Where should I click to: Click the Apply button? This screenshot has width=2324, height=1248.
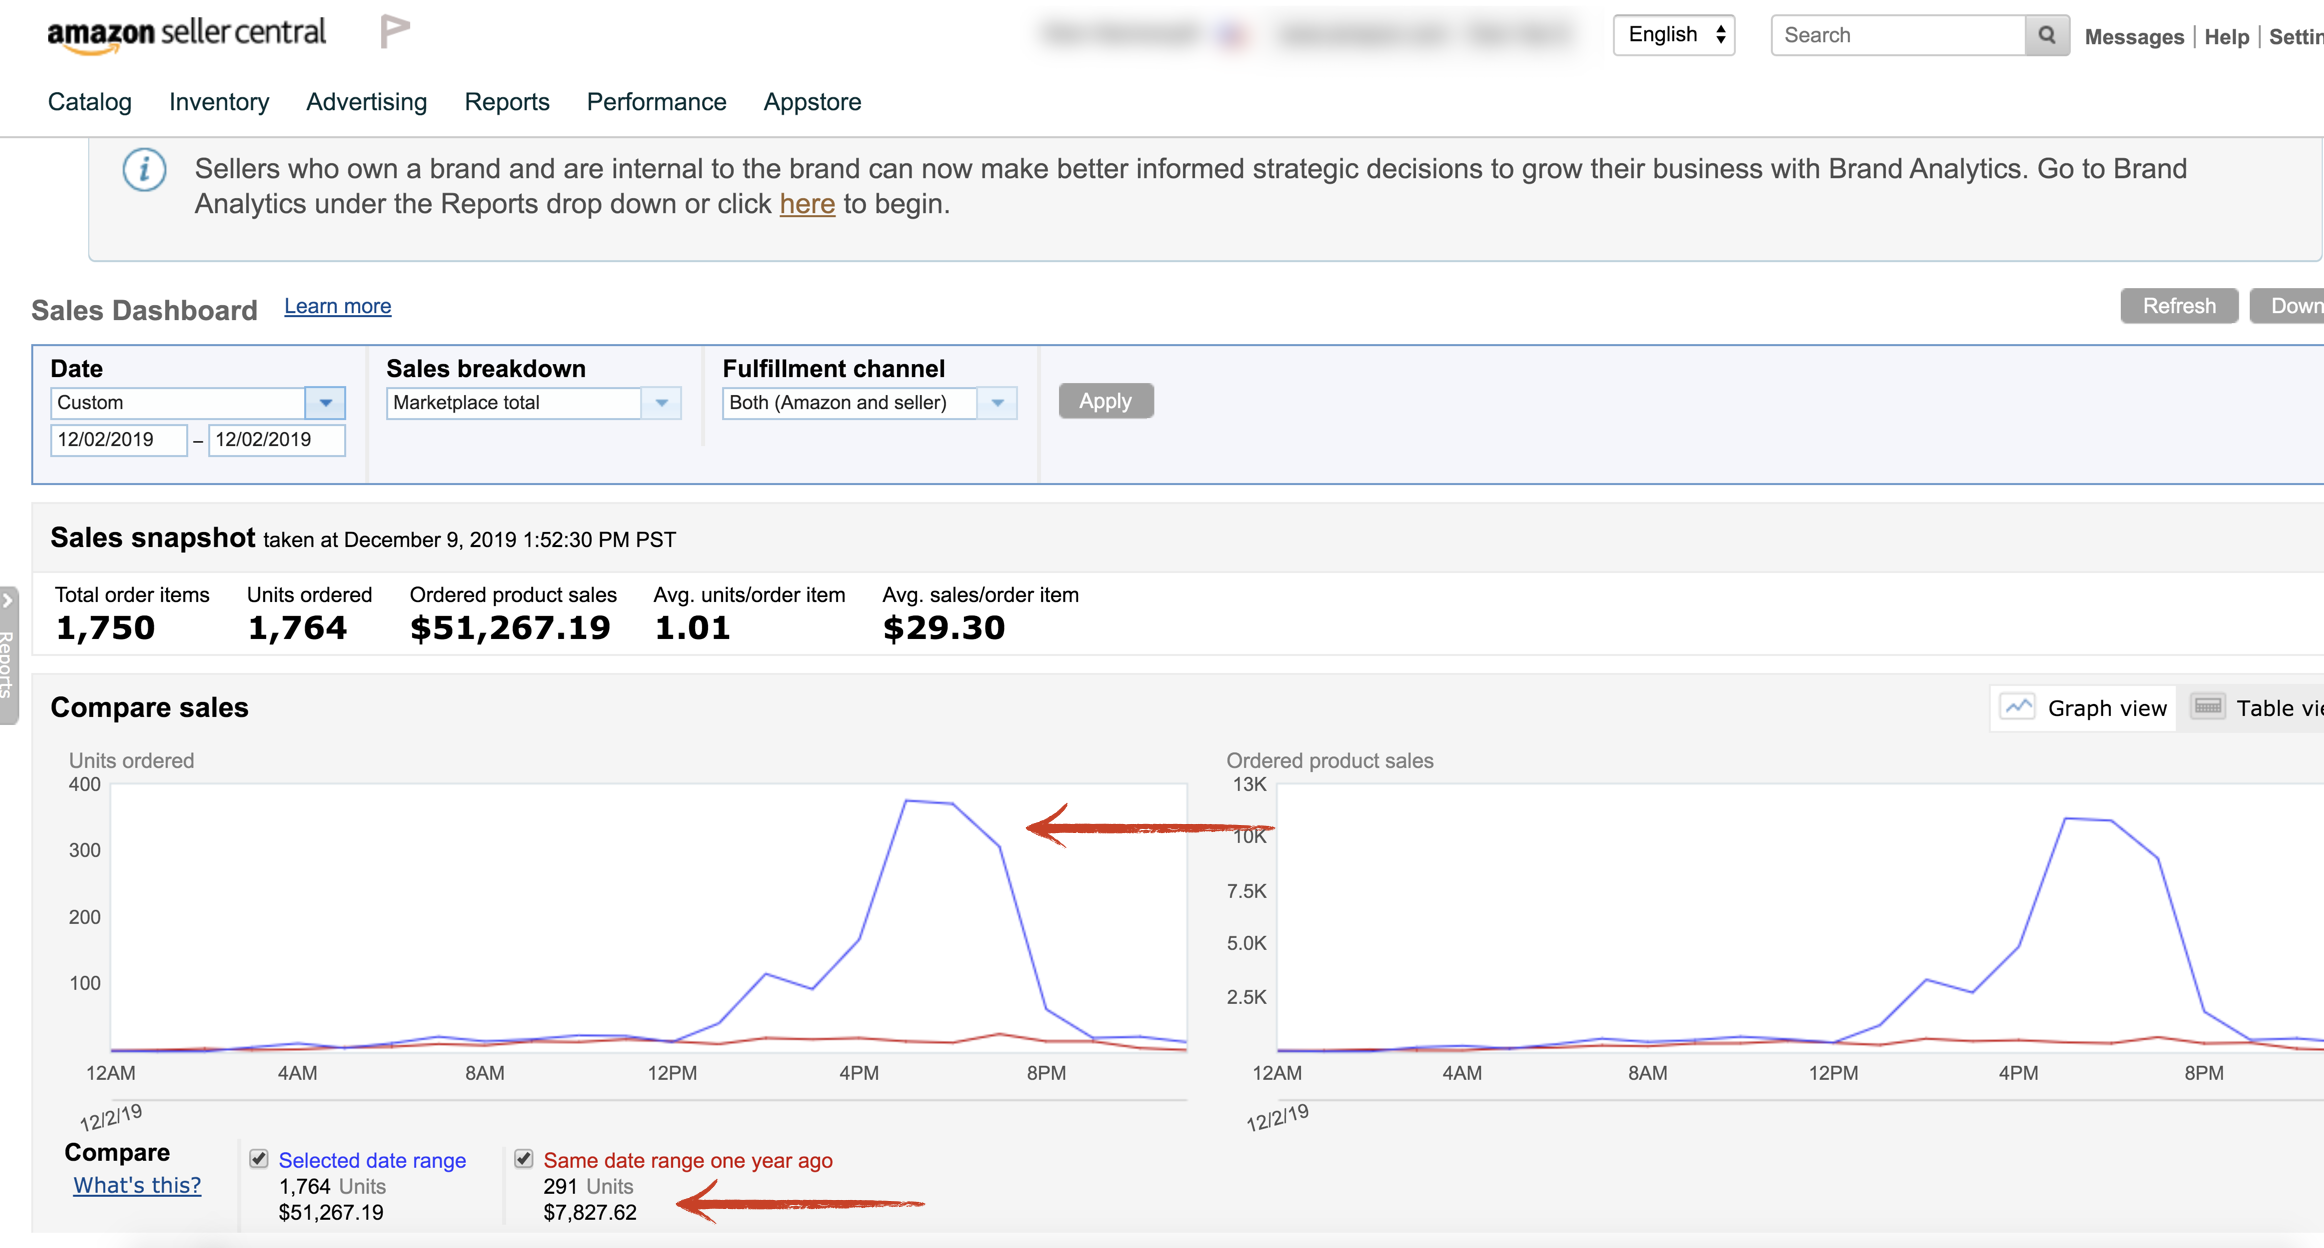[x=1106, y=401]
